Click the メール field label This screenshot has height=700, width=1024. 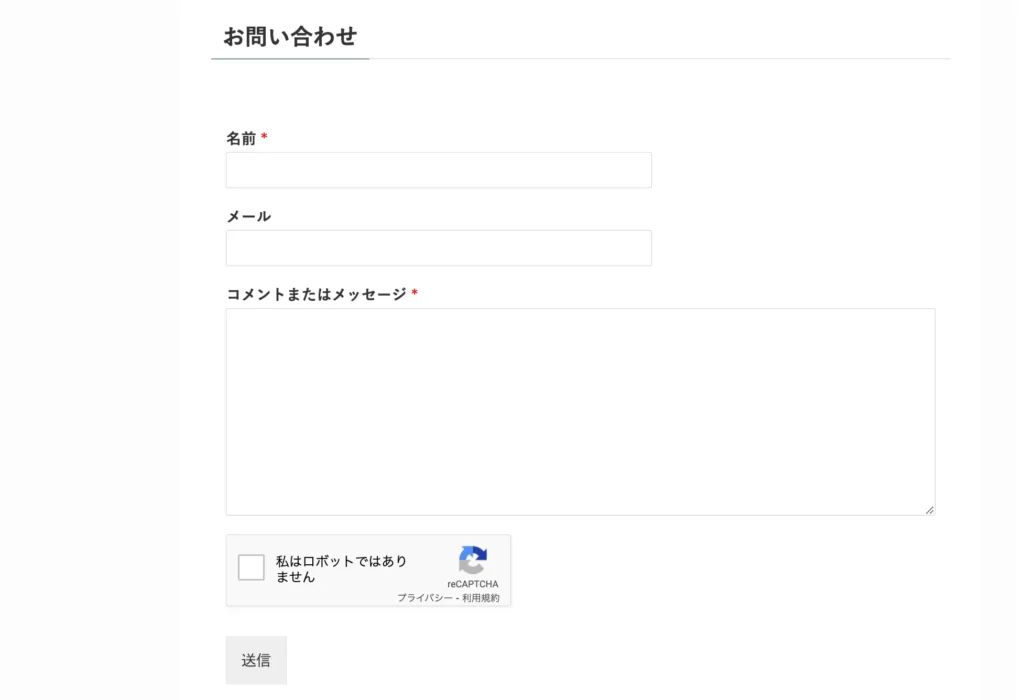[x=249, y=216]
